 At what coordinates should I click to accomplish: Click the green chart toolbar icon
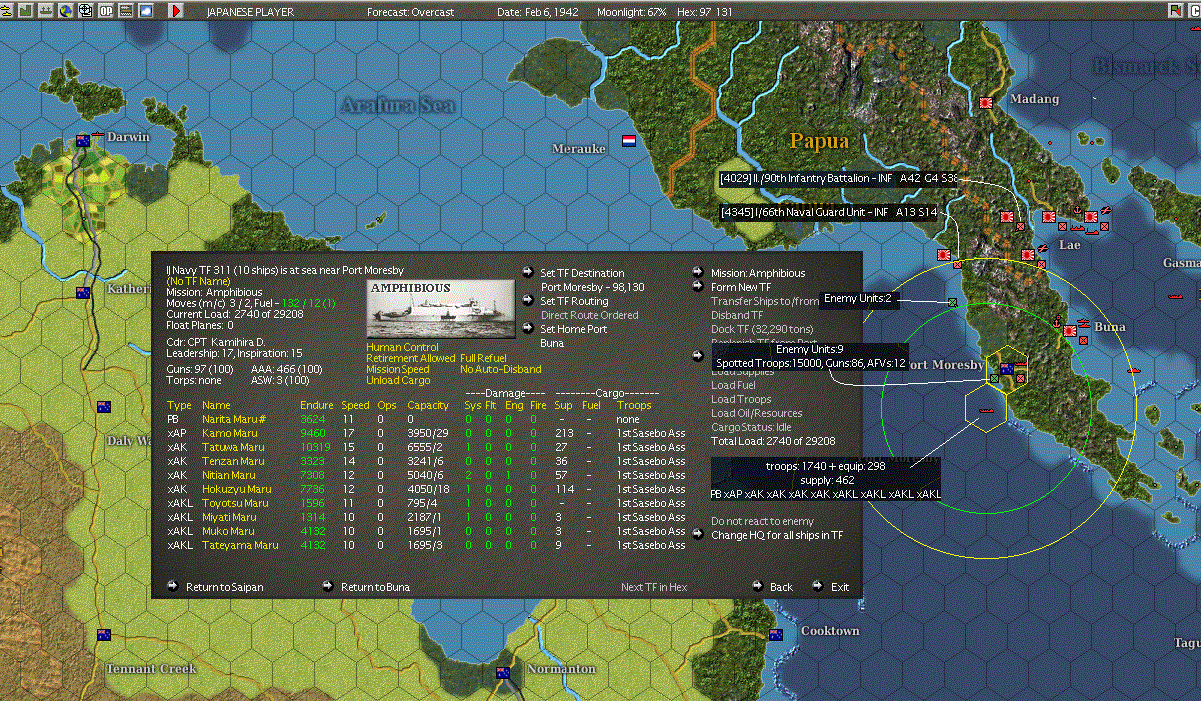(25, 10)
